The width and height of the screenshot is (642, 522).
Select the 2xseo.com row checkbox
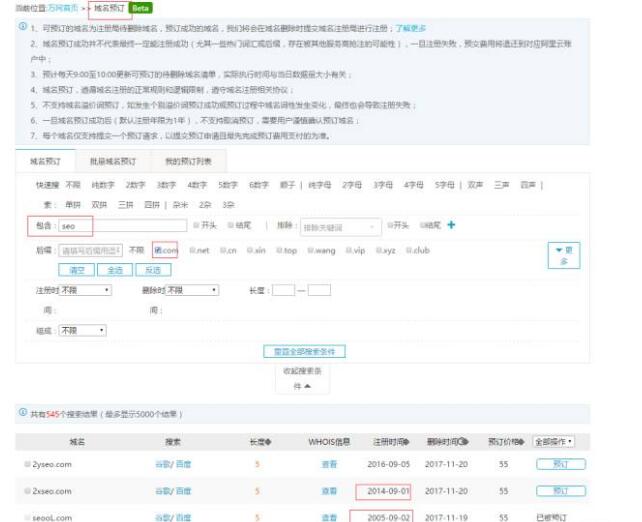[x=27, y=490]
